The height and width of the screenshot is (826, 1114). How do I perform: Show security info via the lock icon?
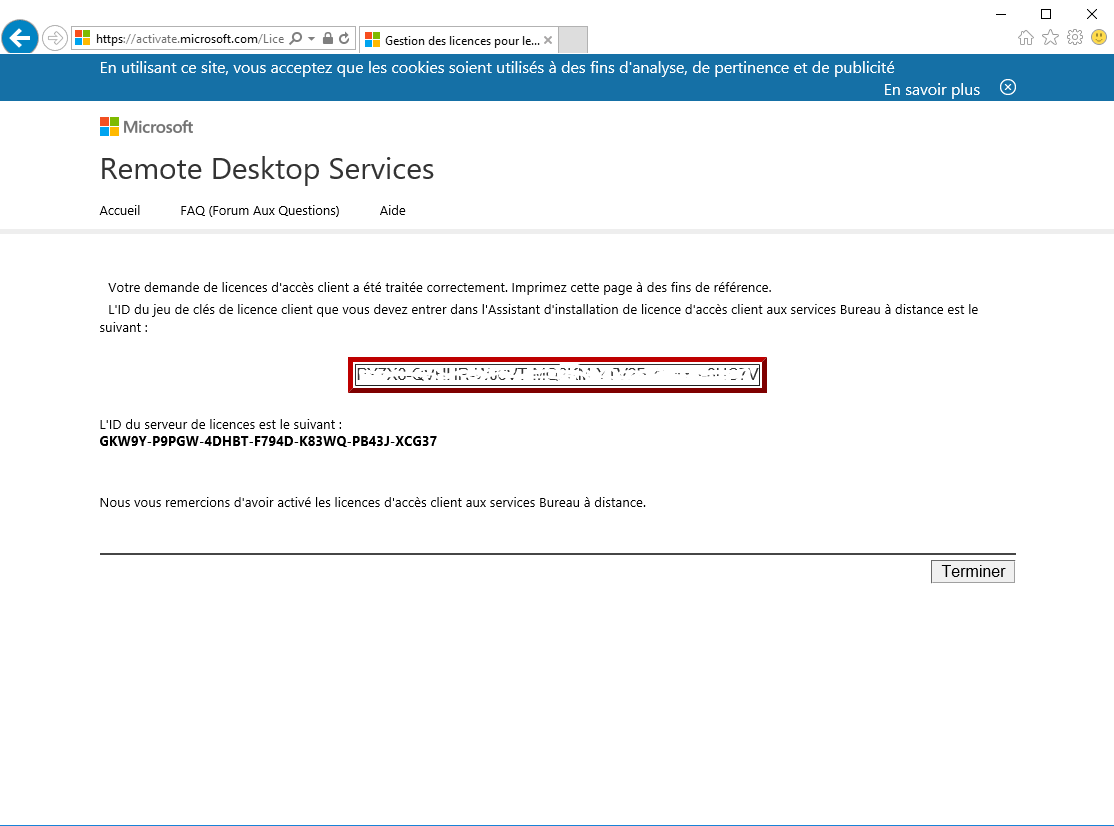click(328, 38)
